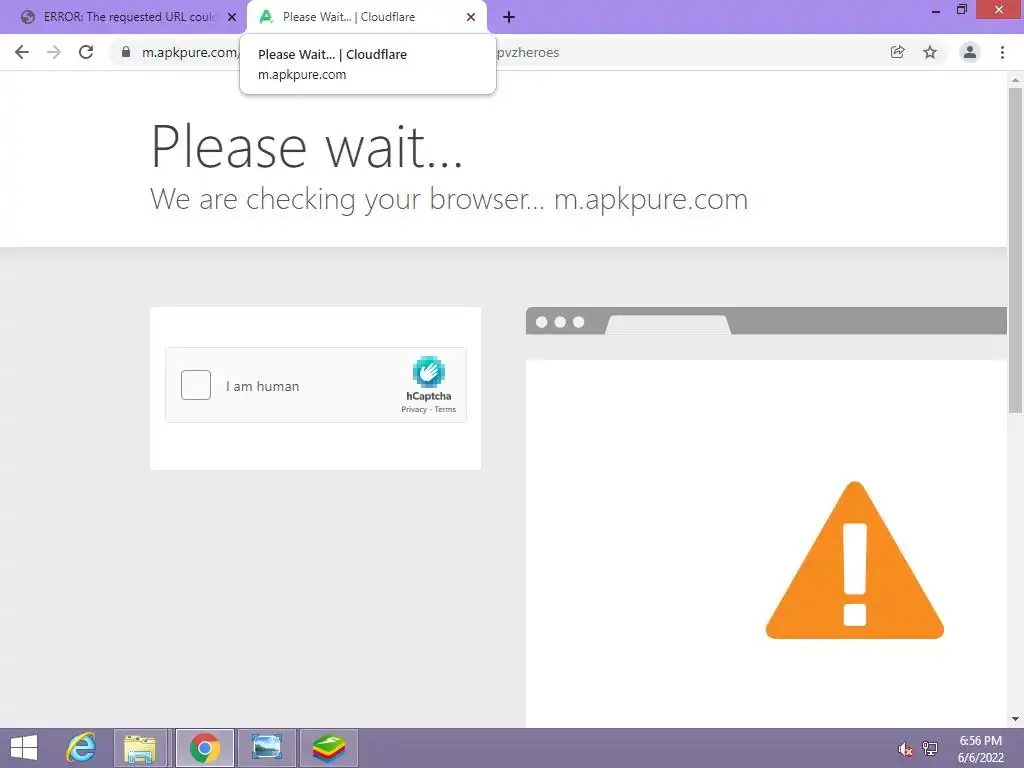Click the hCaptcha logo icon
Image resolution: width=1024 pixels, height=768 pixels.
click(x=428, y=372)
